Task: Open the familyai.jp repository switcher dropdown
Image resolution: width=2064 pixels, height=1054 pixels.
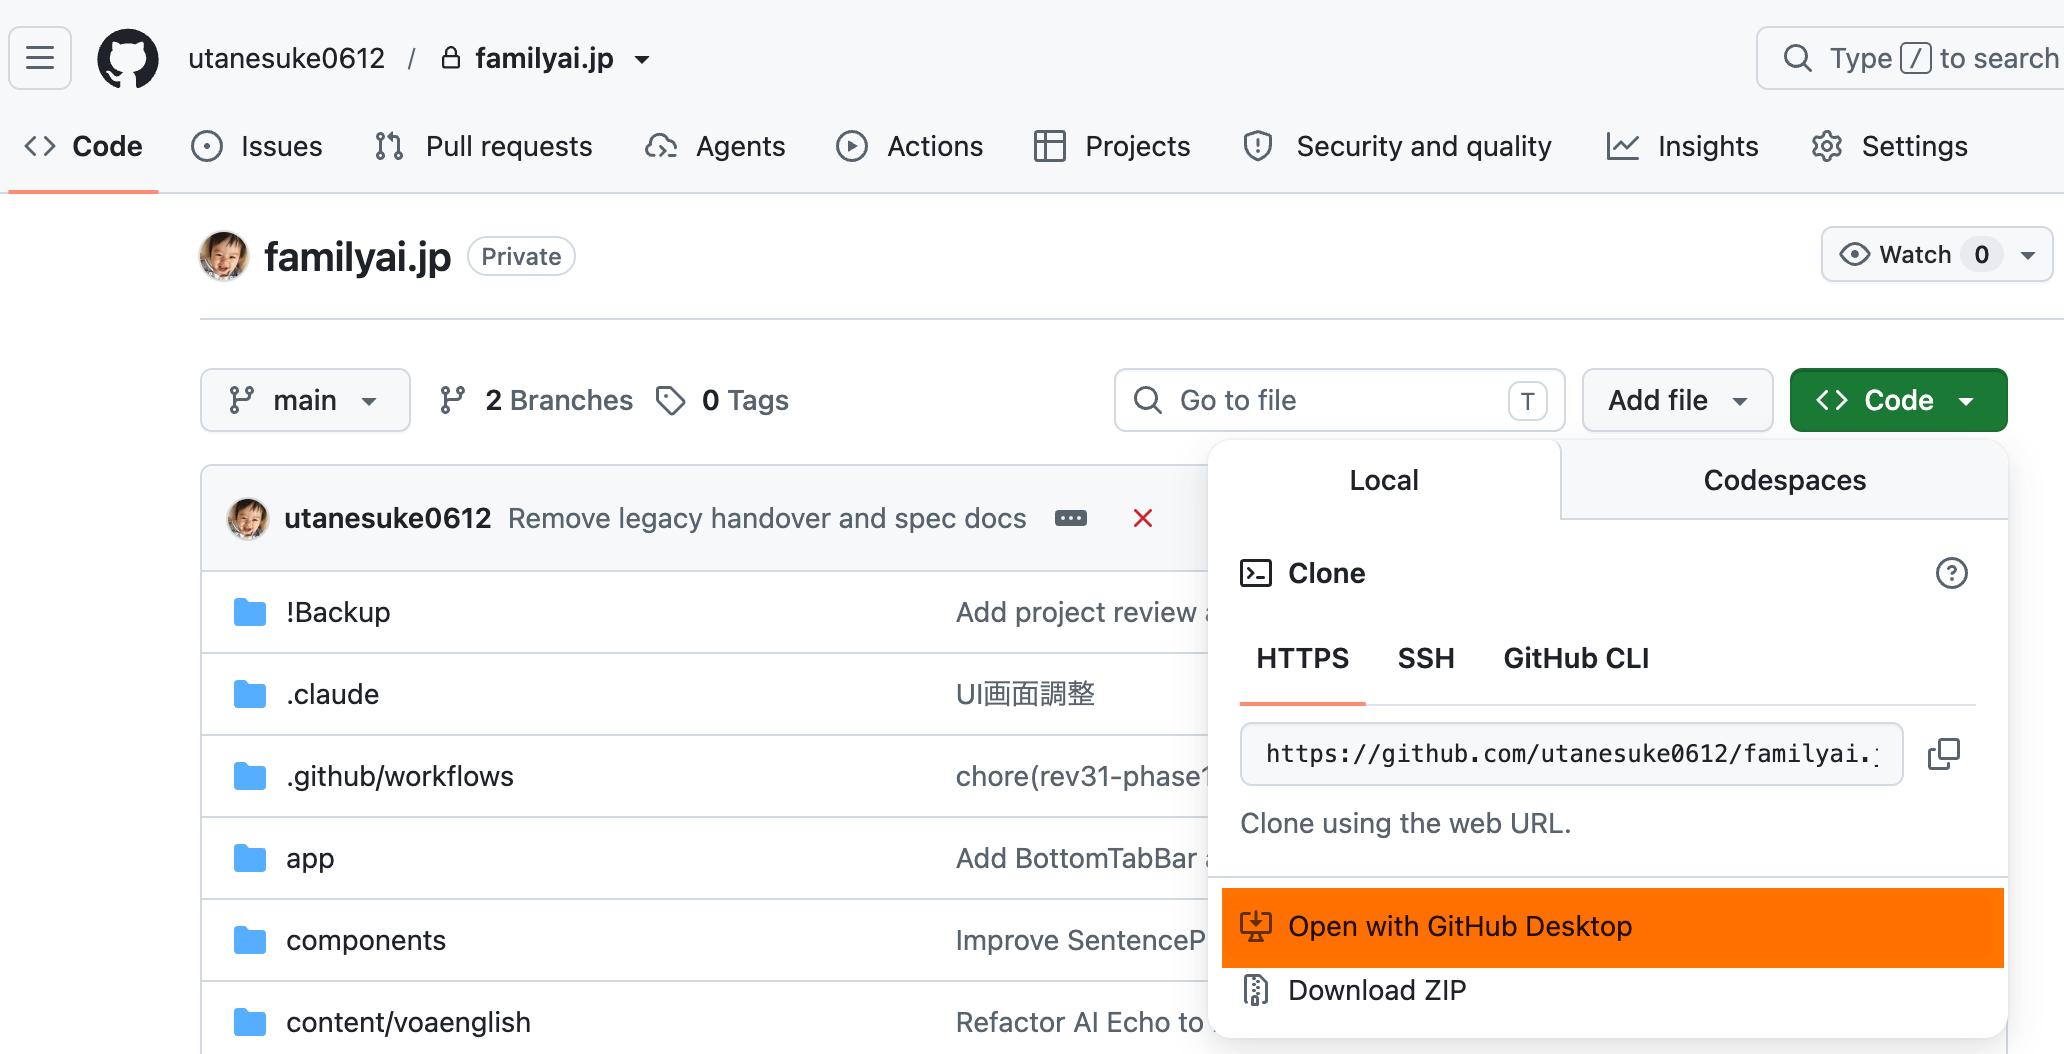Action: tap(642, 59)
